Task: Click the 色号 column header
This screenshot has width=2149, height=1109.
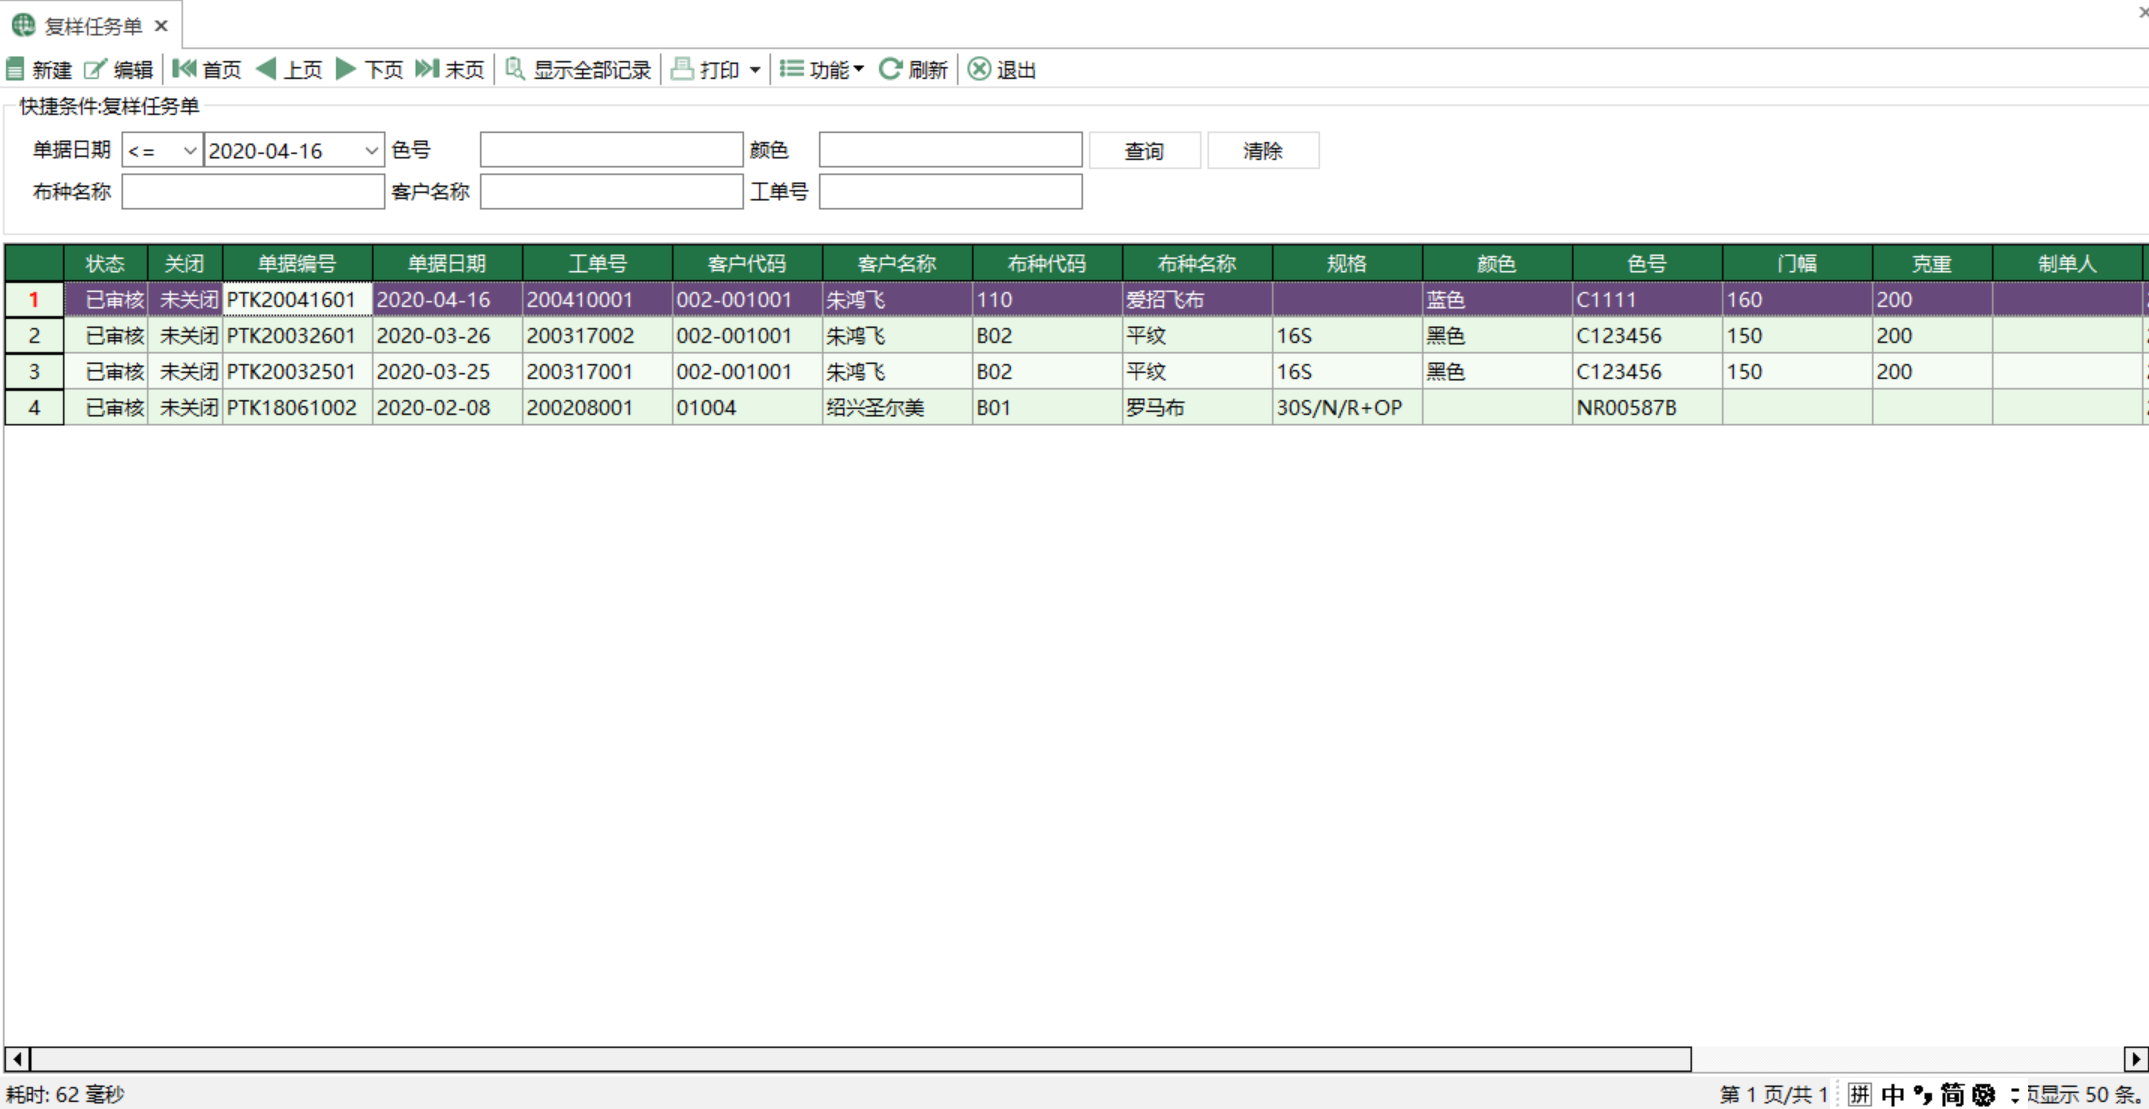Action: click(x=1647, y=264)
